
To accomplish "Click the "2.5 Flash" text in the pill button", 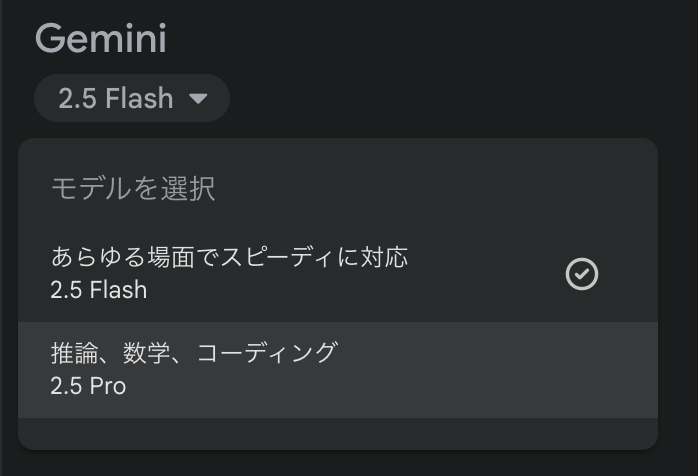I will [115, 99].
